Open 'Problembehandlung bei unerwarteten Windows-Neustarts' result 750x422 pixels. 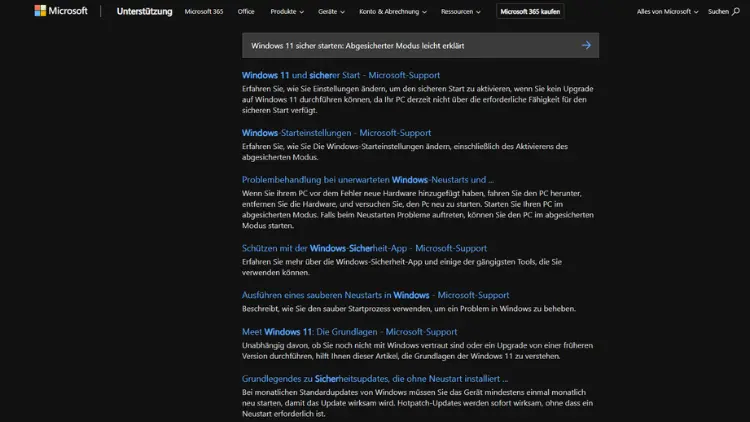tap(367, 180)
